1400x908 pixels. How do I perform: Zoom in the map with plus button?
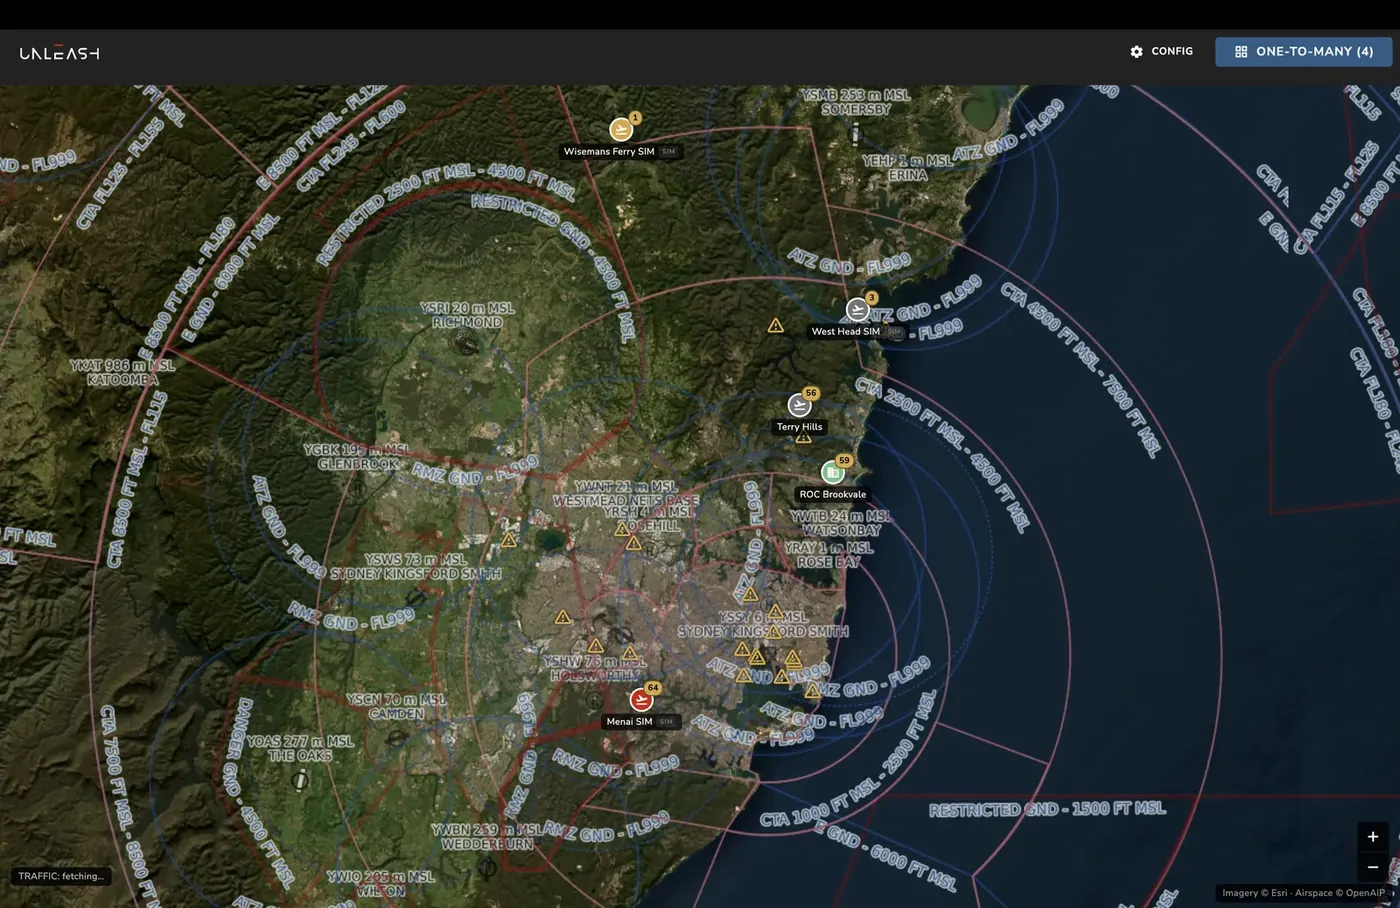1372,836
